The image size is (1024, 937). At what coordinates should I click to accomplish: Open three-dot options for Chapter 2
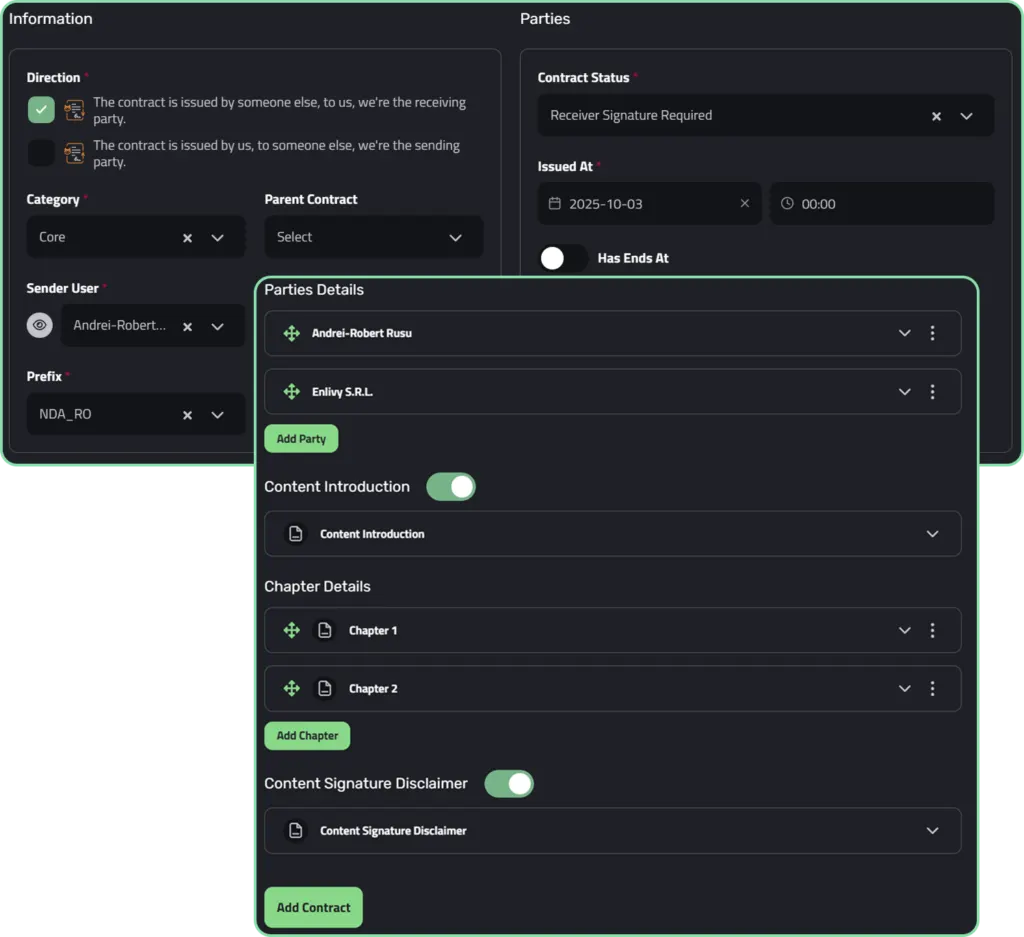[932, 688]
